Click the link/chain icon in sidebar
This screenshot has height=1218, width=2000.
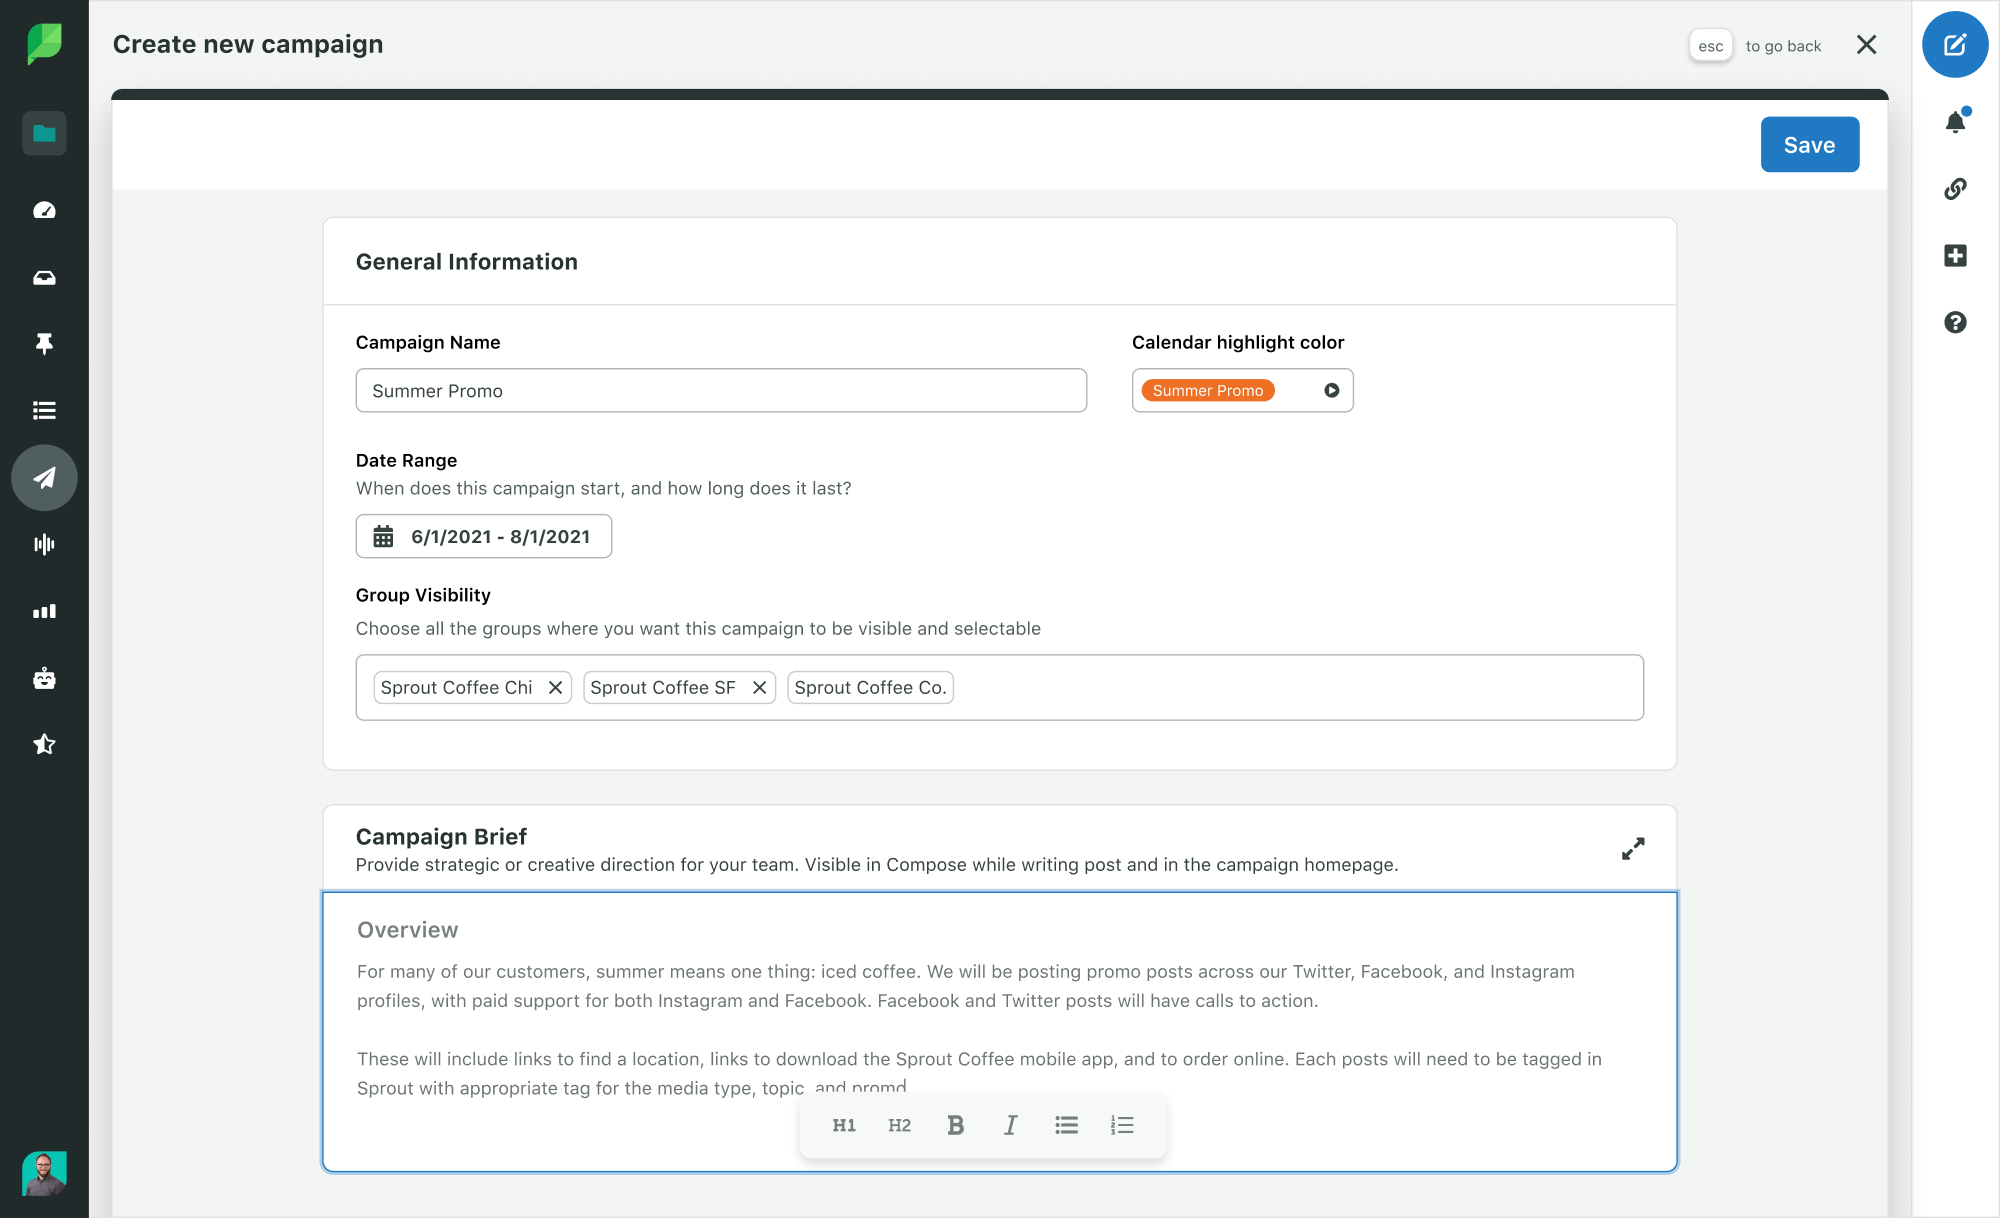click(1956, 188)
